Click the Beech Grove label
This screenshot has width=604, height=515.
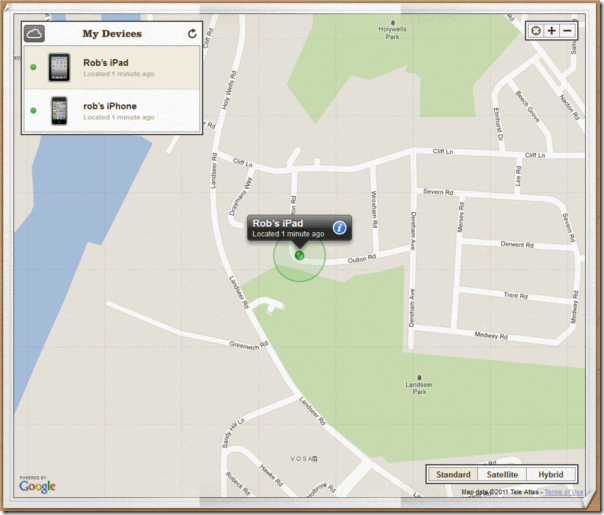(528, 106)
